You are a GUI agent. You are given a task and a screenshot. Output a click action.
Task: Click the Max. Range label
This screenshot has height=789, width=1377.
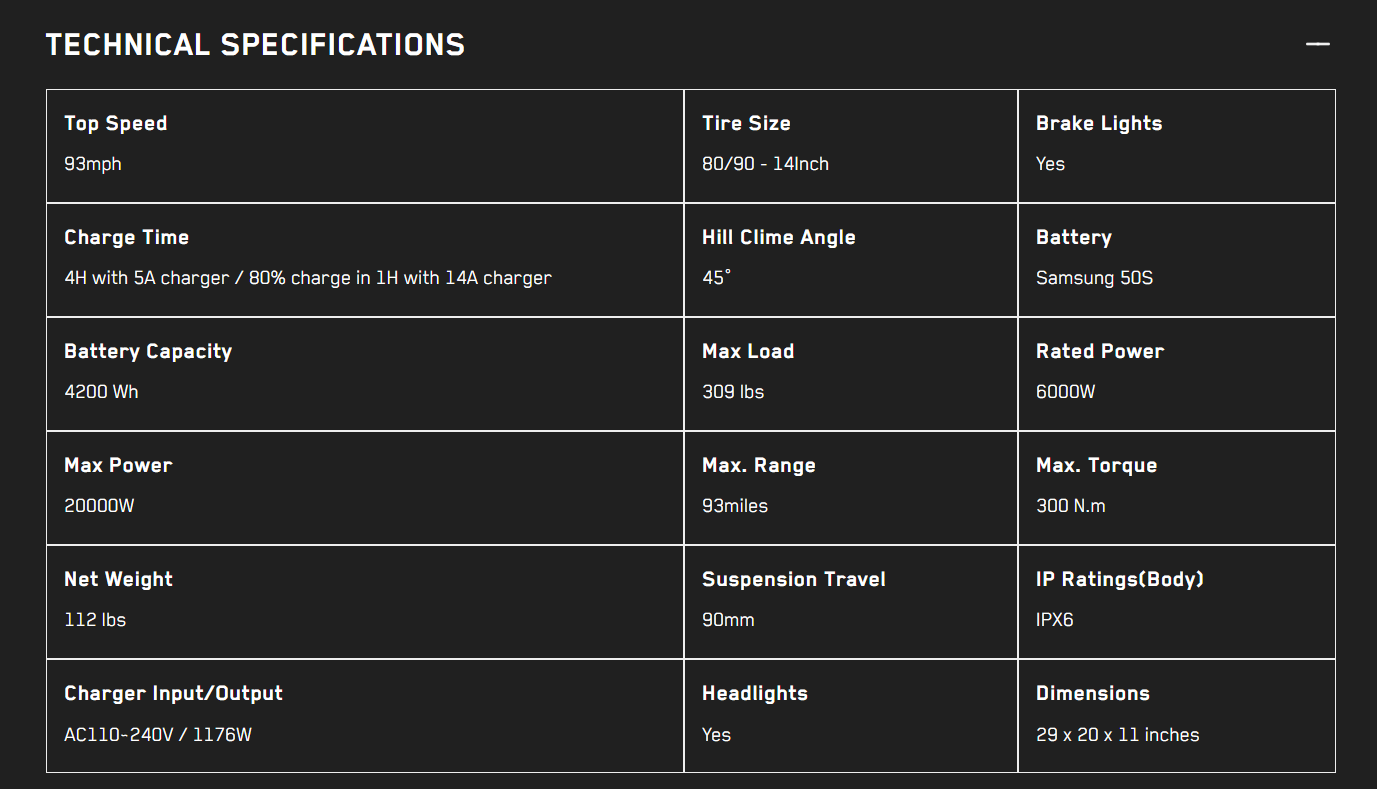pos(759,465)
